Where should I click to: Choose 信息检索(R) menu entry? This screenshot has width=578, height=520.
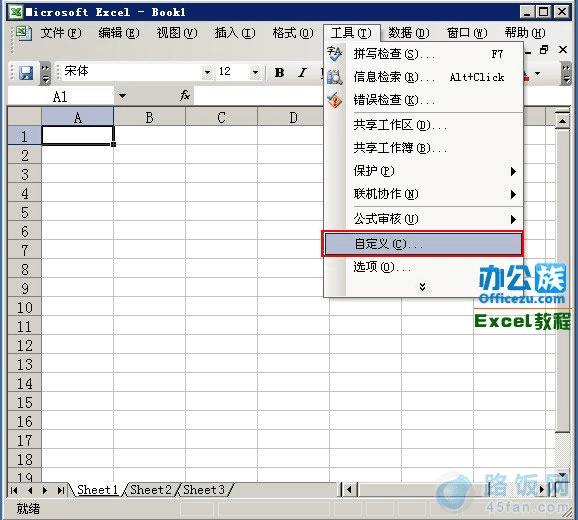(423, 77)
